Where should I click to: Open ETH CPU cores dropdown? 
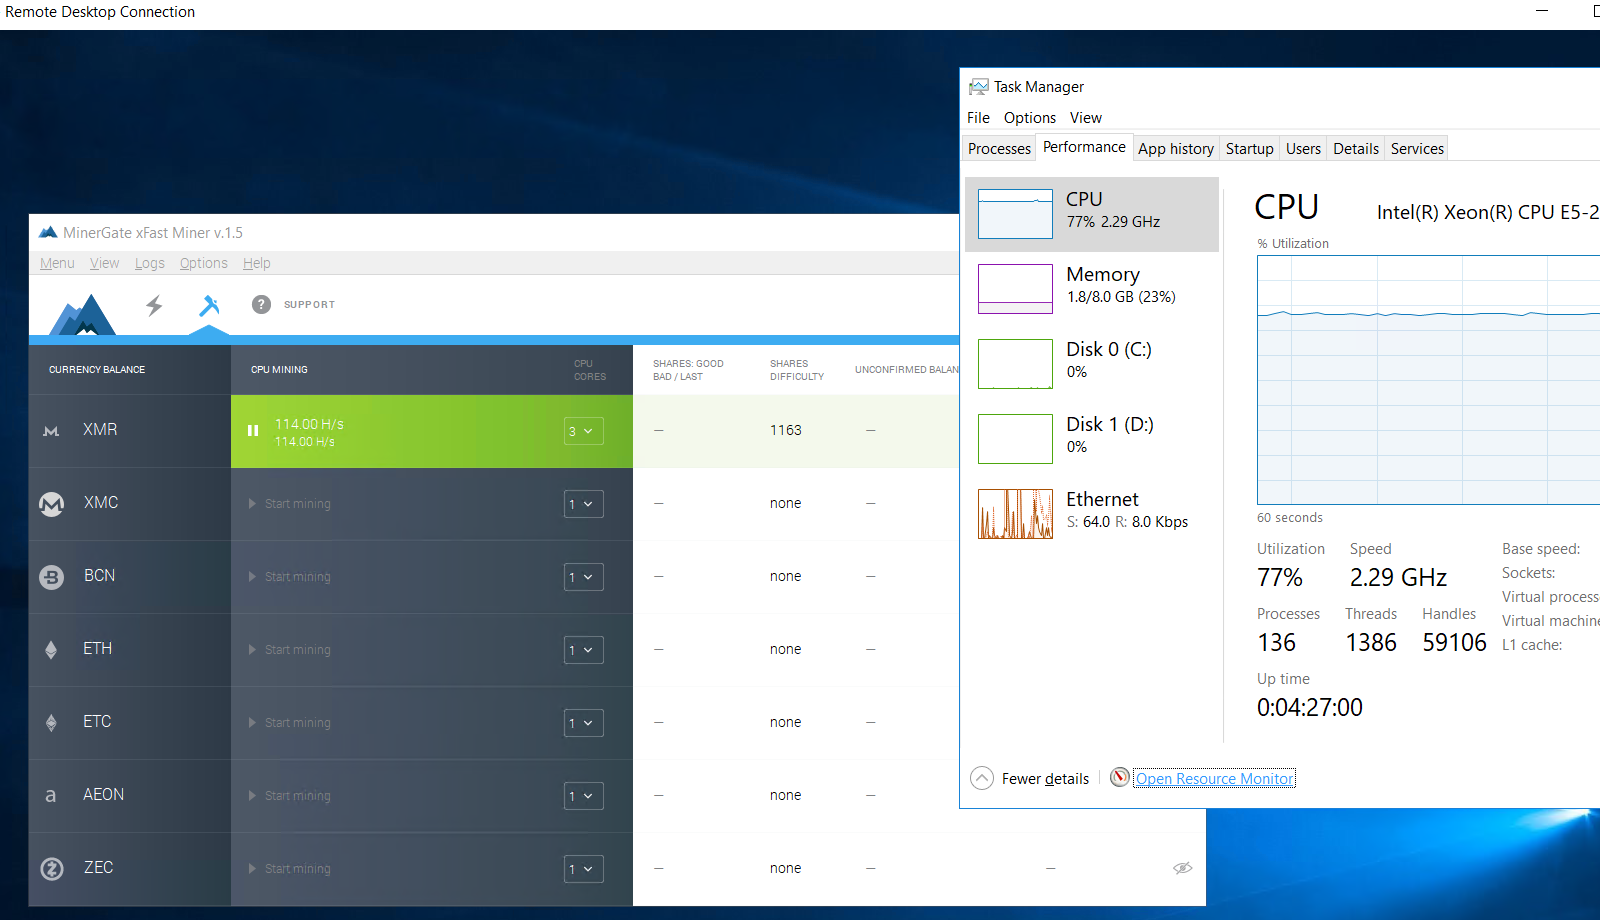[584, 650]
